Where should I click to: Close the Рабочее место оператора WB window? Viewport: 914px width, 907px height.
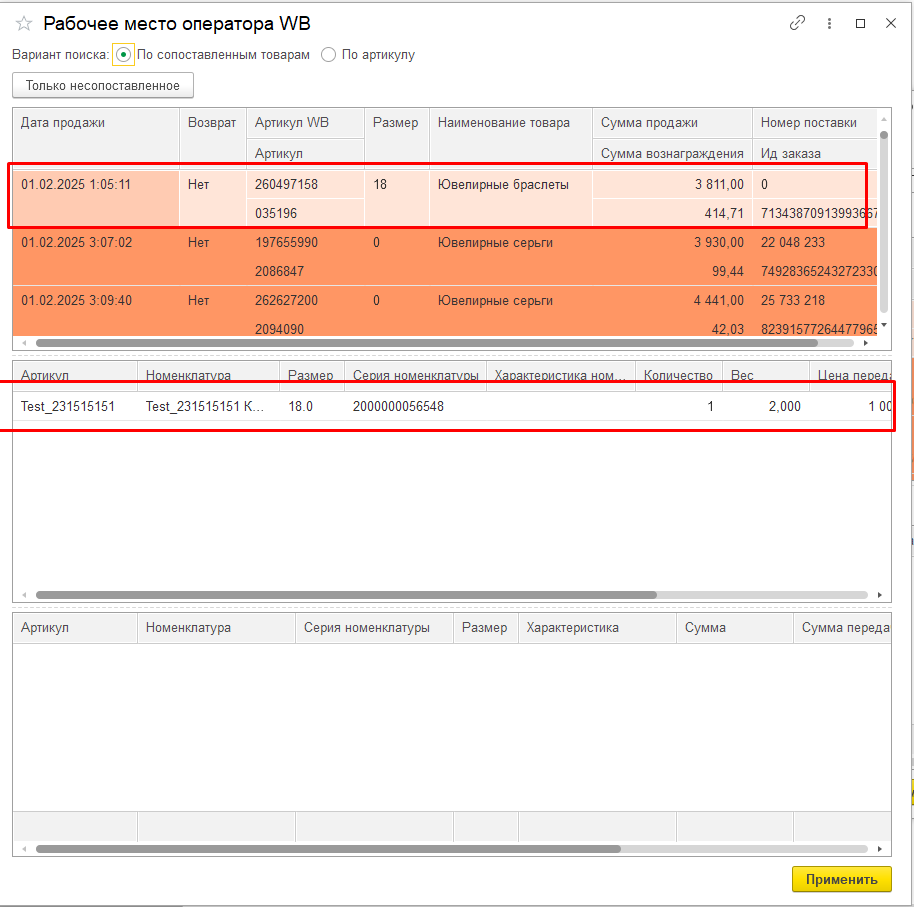point(891,23)
